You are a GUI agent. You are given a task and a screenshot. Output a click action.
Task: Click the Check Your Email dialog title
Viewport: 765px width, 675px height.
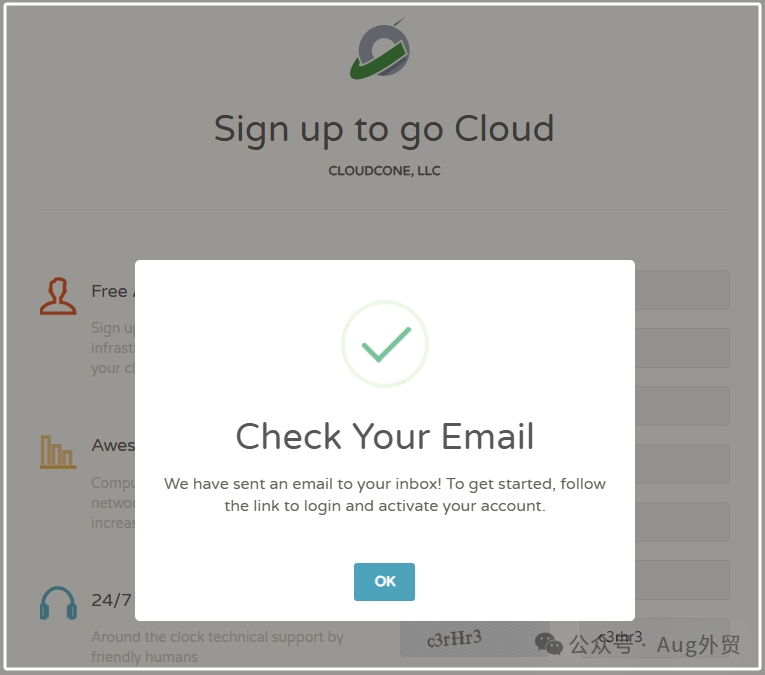pos(385,436)
